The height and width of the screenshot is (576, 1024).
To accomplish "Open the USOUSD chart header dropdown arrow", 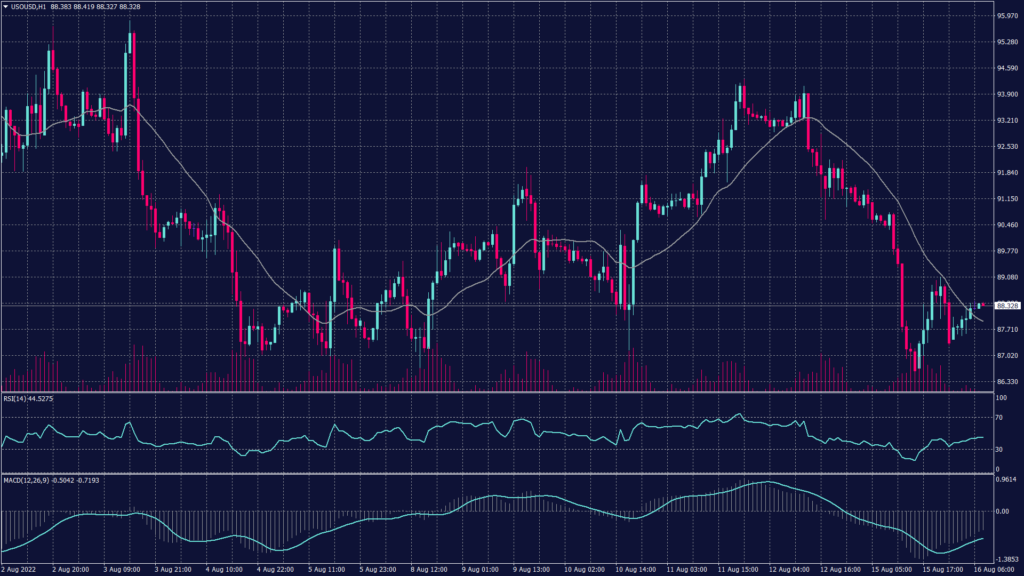I will point(6,6).
